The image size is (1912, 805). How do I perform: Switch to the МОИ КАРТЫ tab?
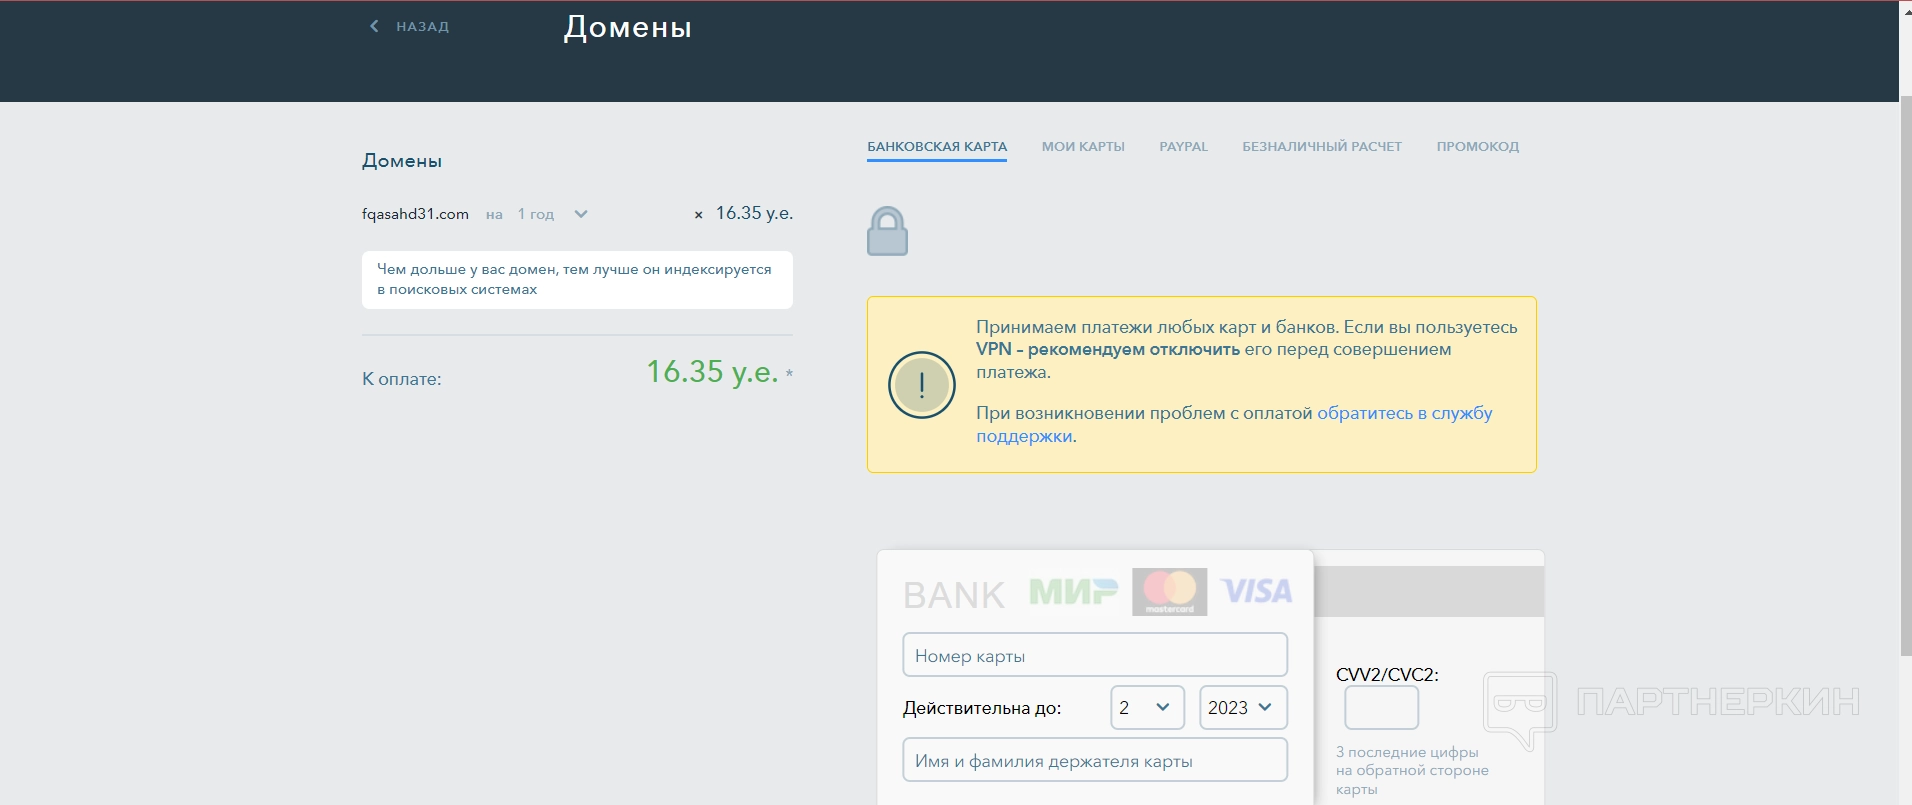1083,147
